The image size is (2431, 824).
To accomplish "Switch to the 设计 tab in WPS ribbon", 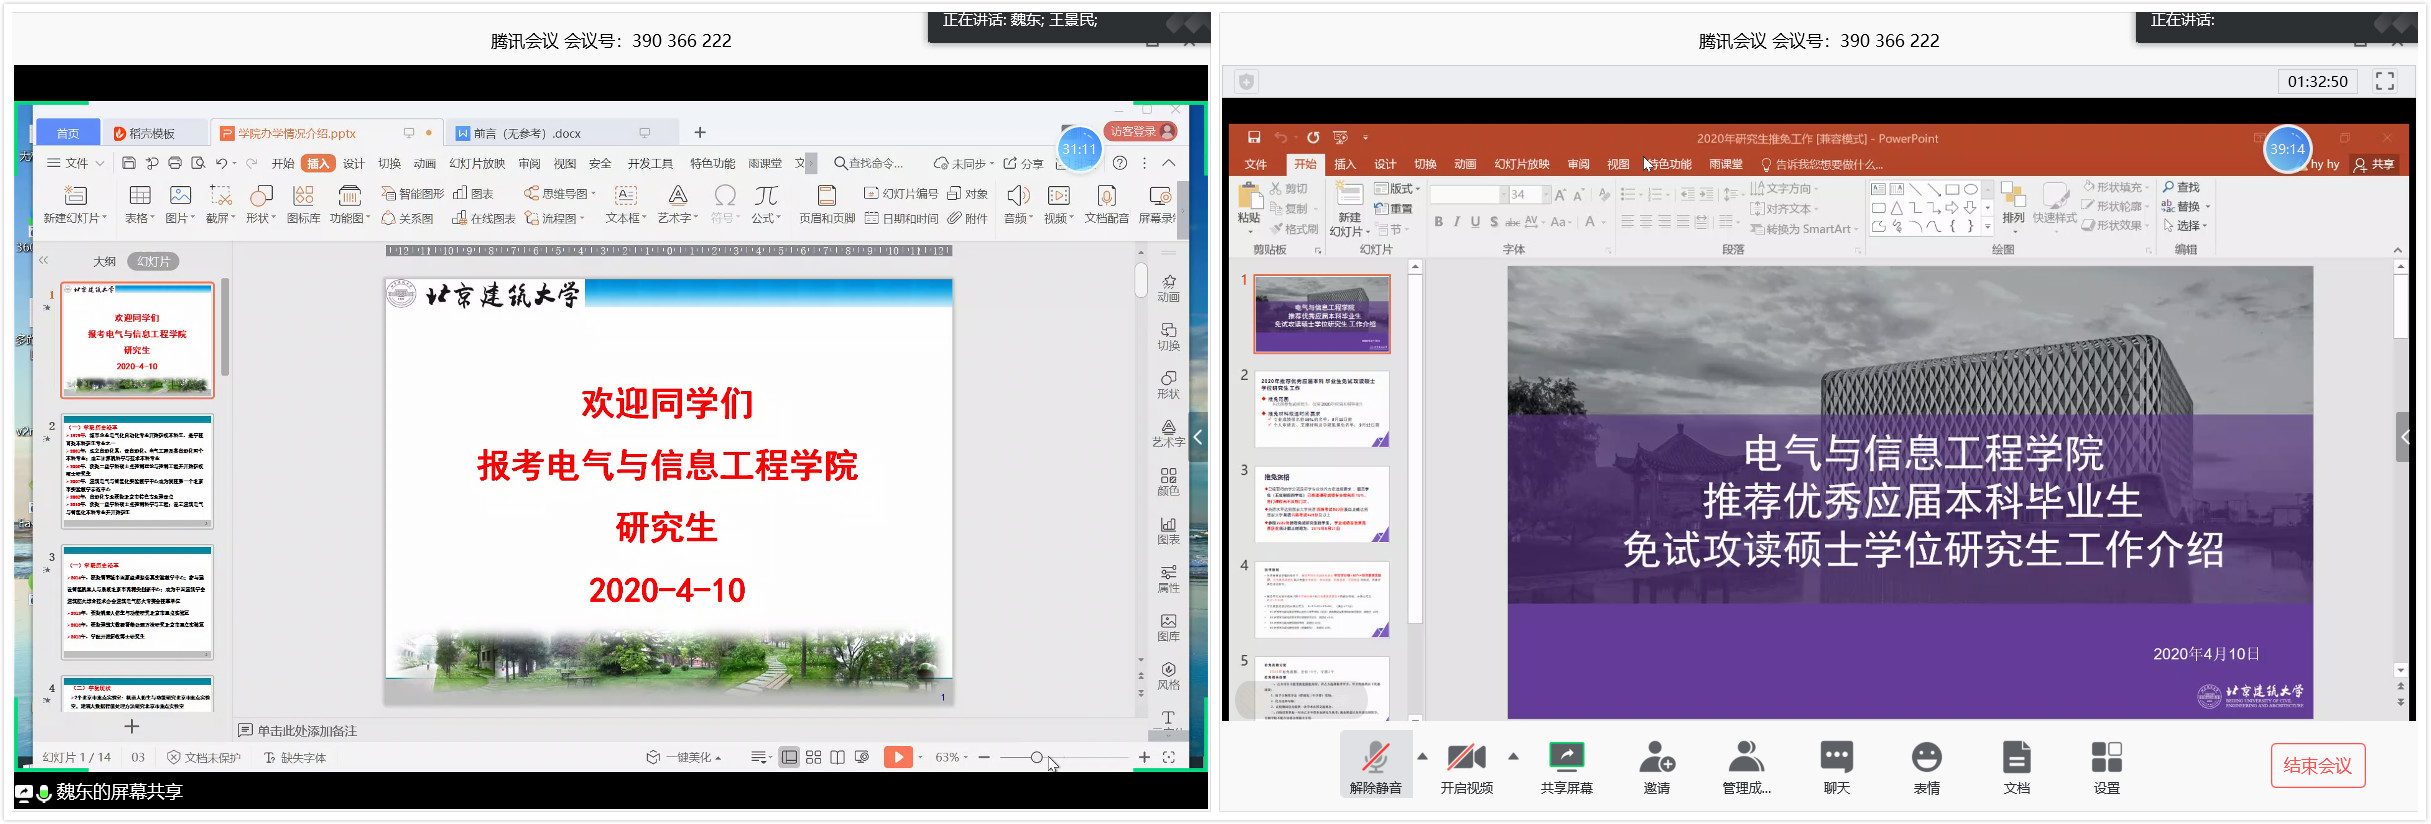I will [354, 164].
